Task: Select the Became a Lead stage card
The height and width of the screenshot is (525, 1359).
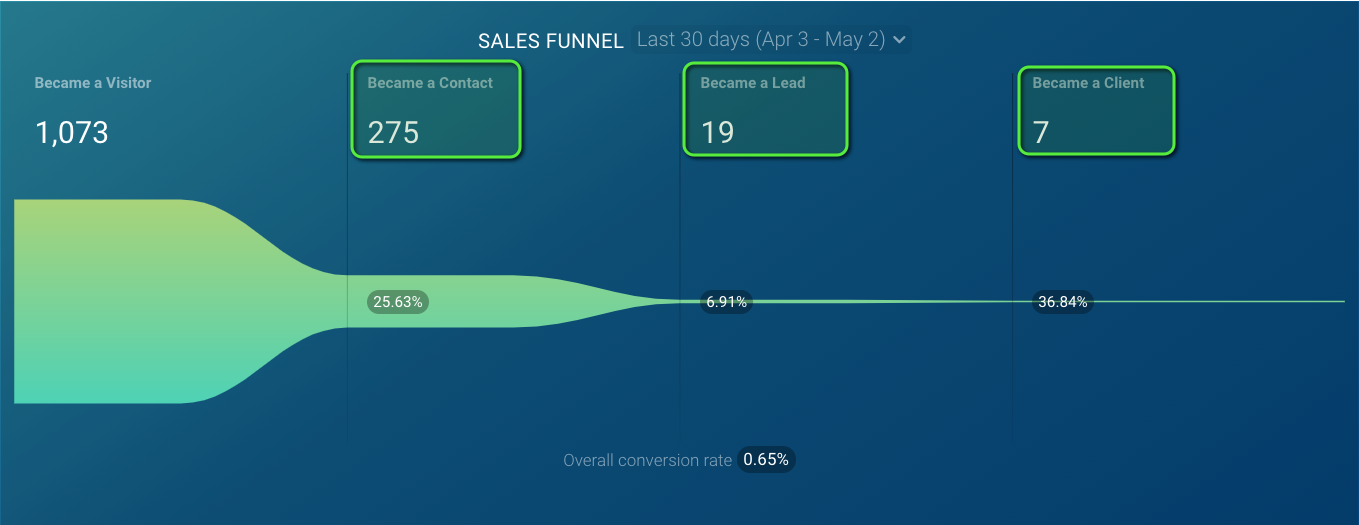Action: coord(765,109)
